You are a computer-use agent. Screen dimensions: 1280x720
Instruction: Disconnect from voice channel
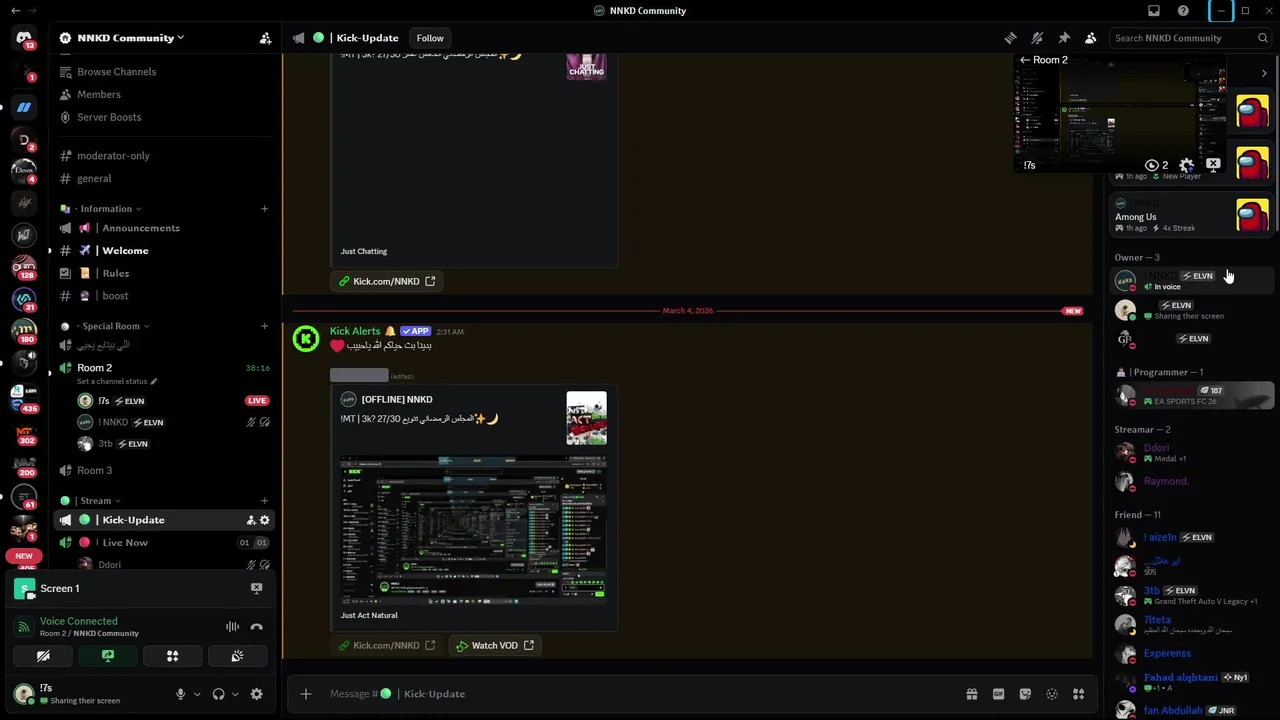click(257, 627)
